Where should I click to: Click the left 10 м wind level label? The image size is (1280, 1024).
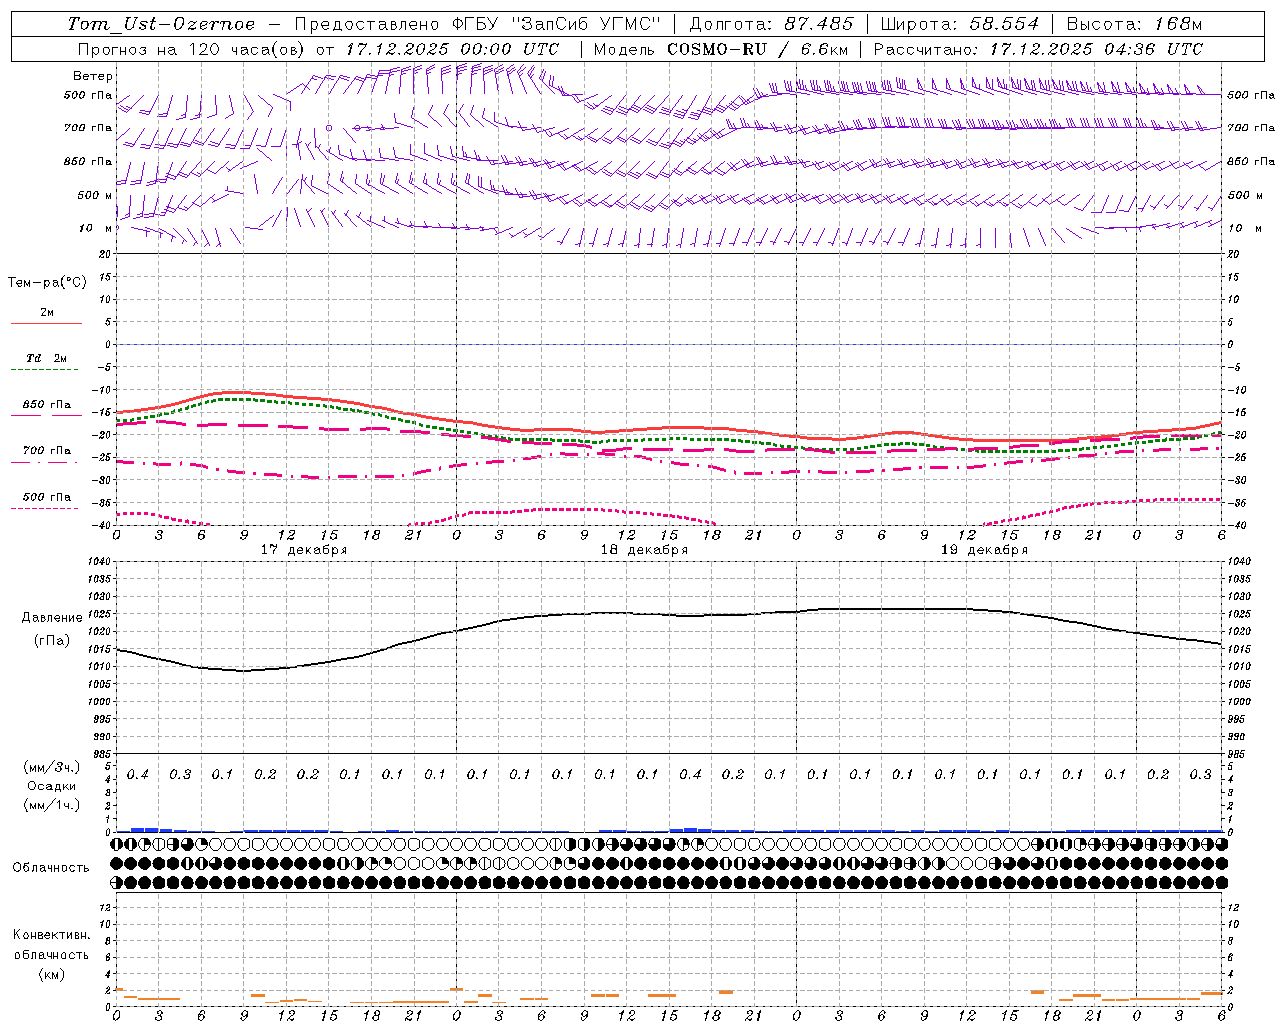tap(95, 228)
